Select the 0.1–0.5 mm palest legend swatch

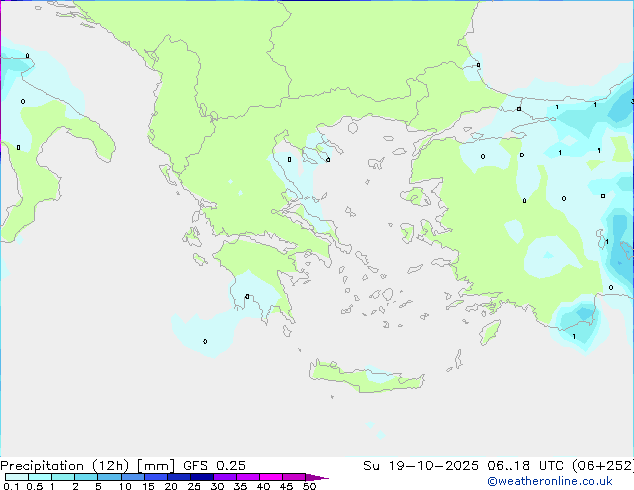[17, 477]
